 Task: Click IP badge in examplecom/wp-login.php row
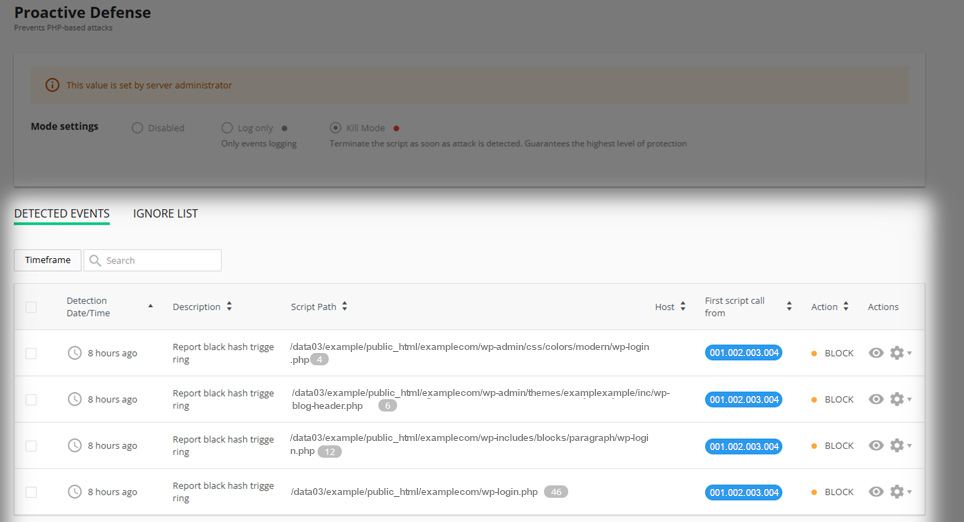tap(744, 492)
